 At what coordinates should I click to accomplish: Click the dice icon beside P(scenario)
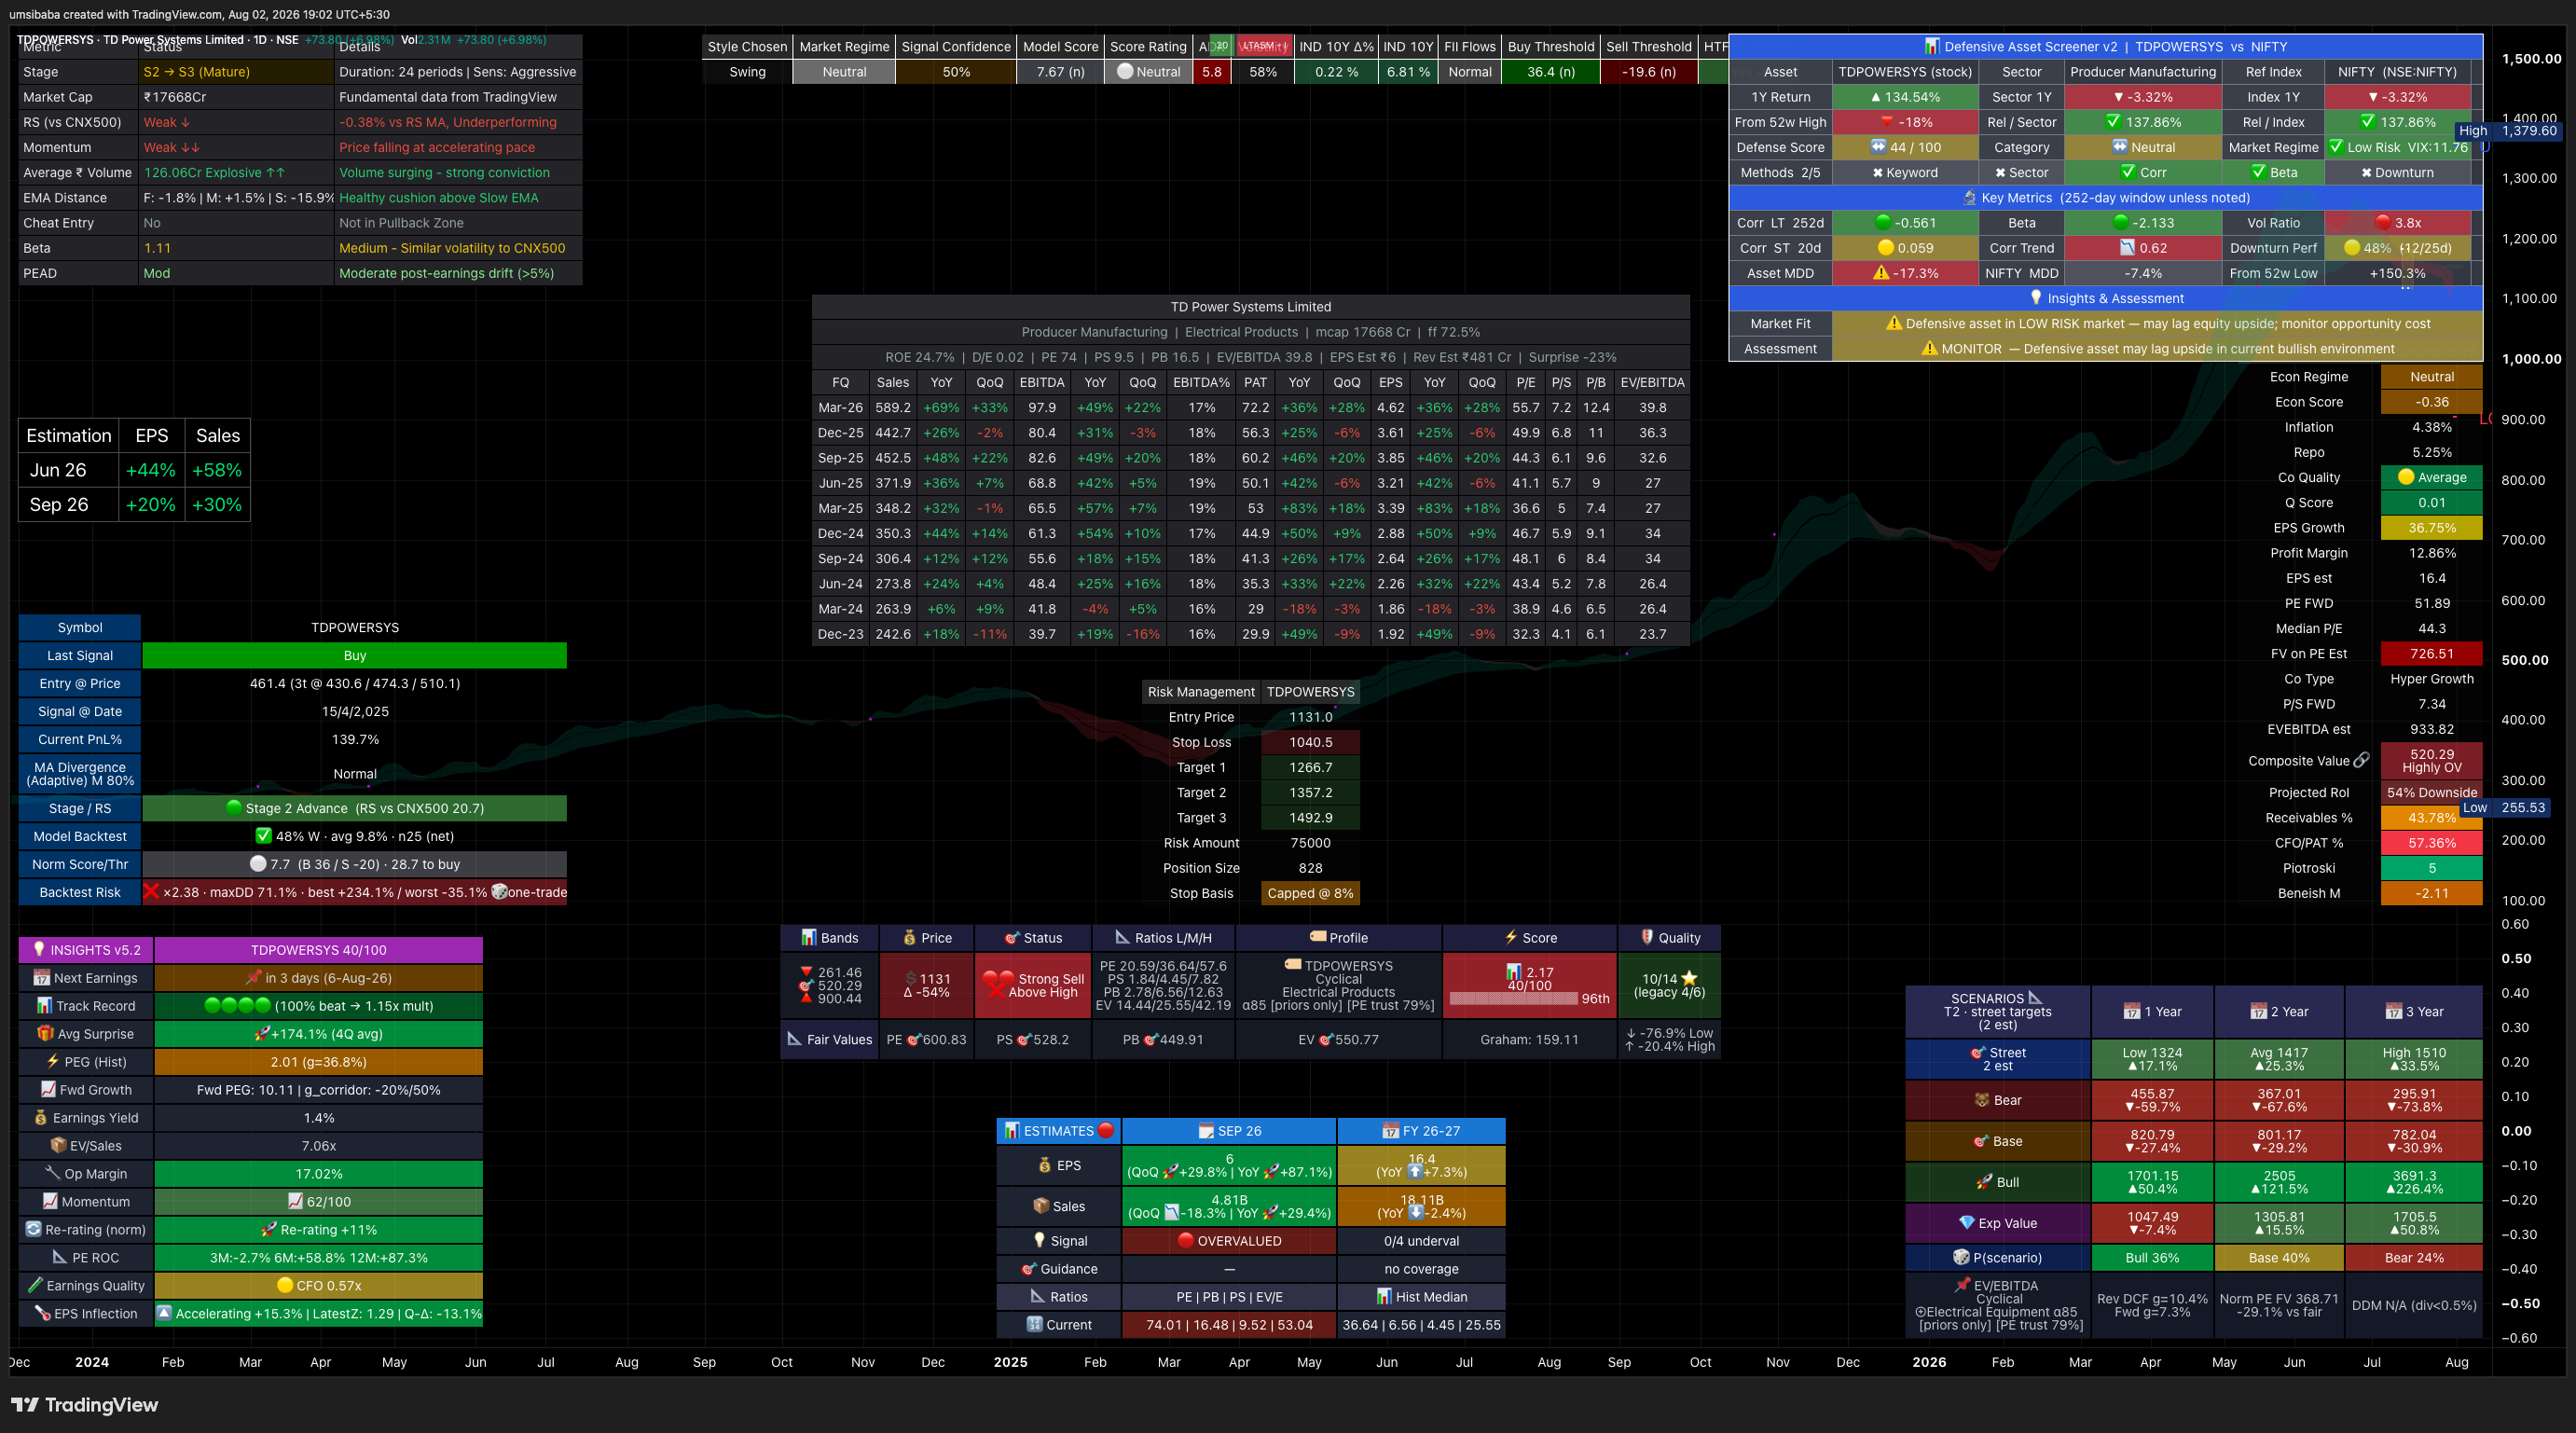pyautogui.click(x=1961, y=1258)
